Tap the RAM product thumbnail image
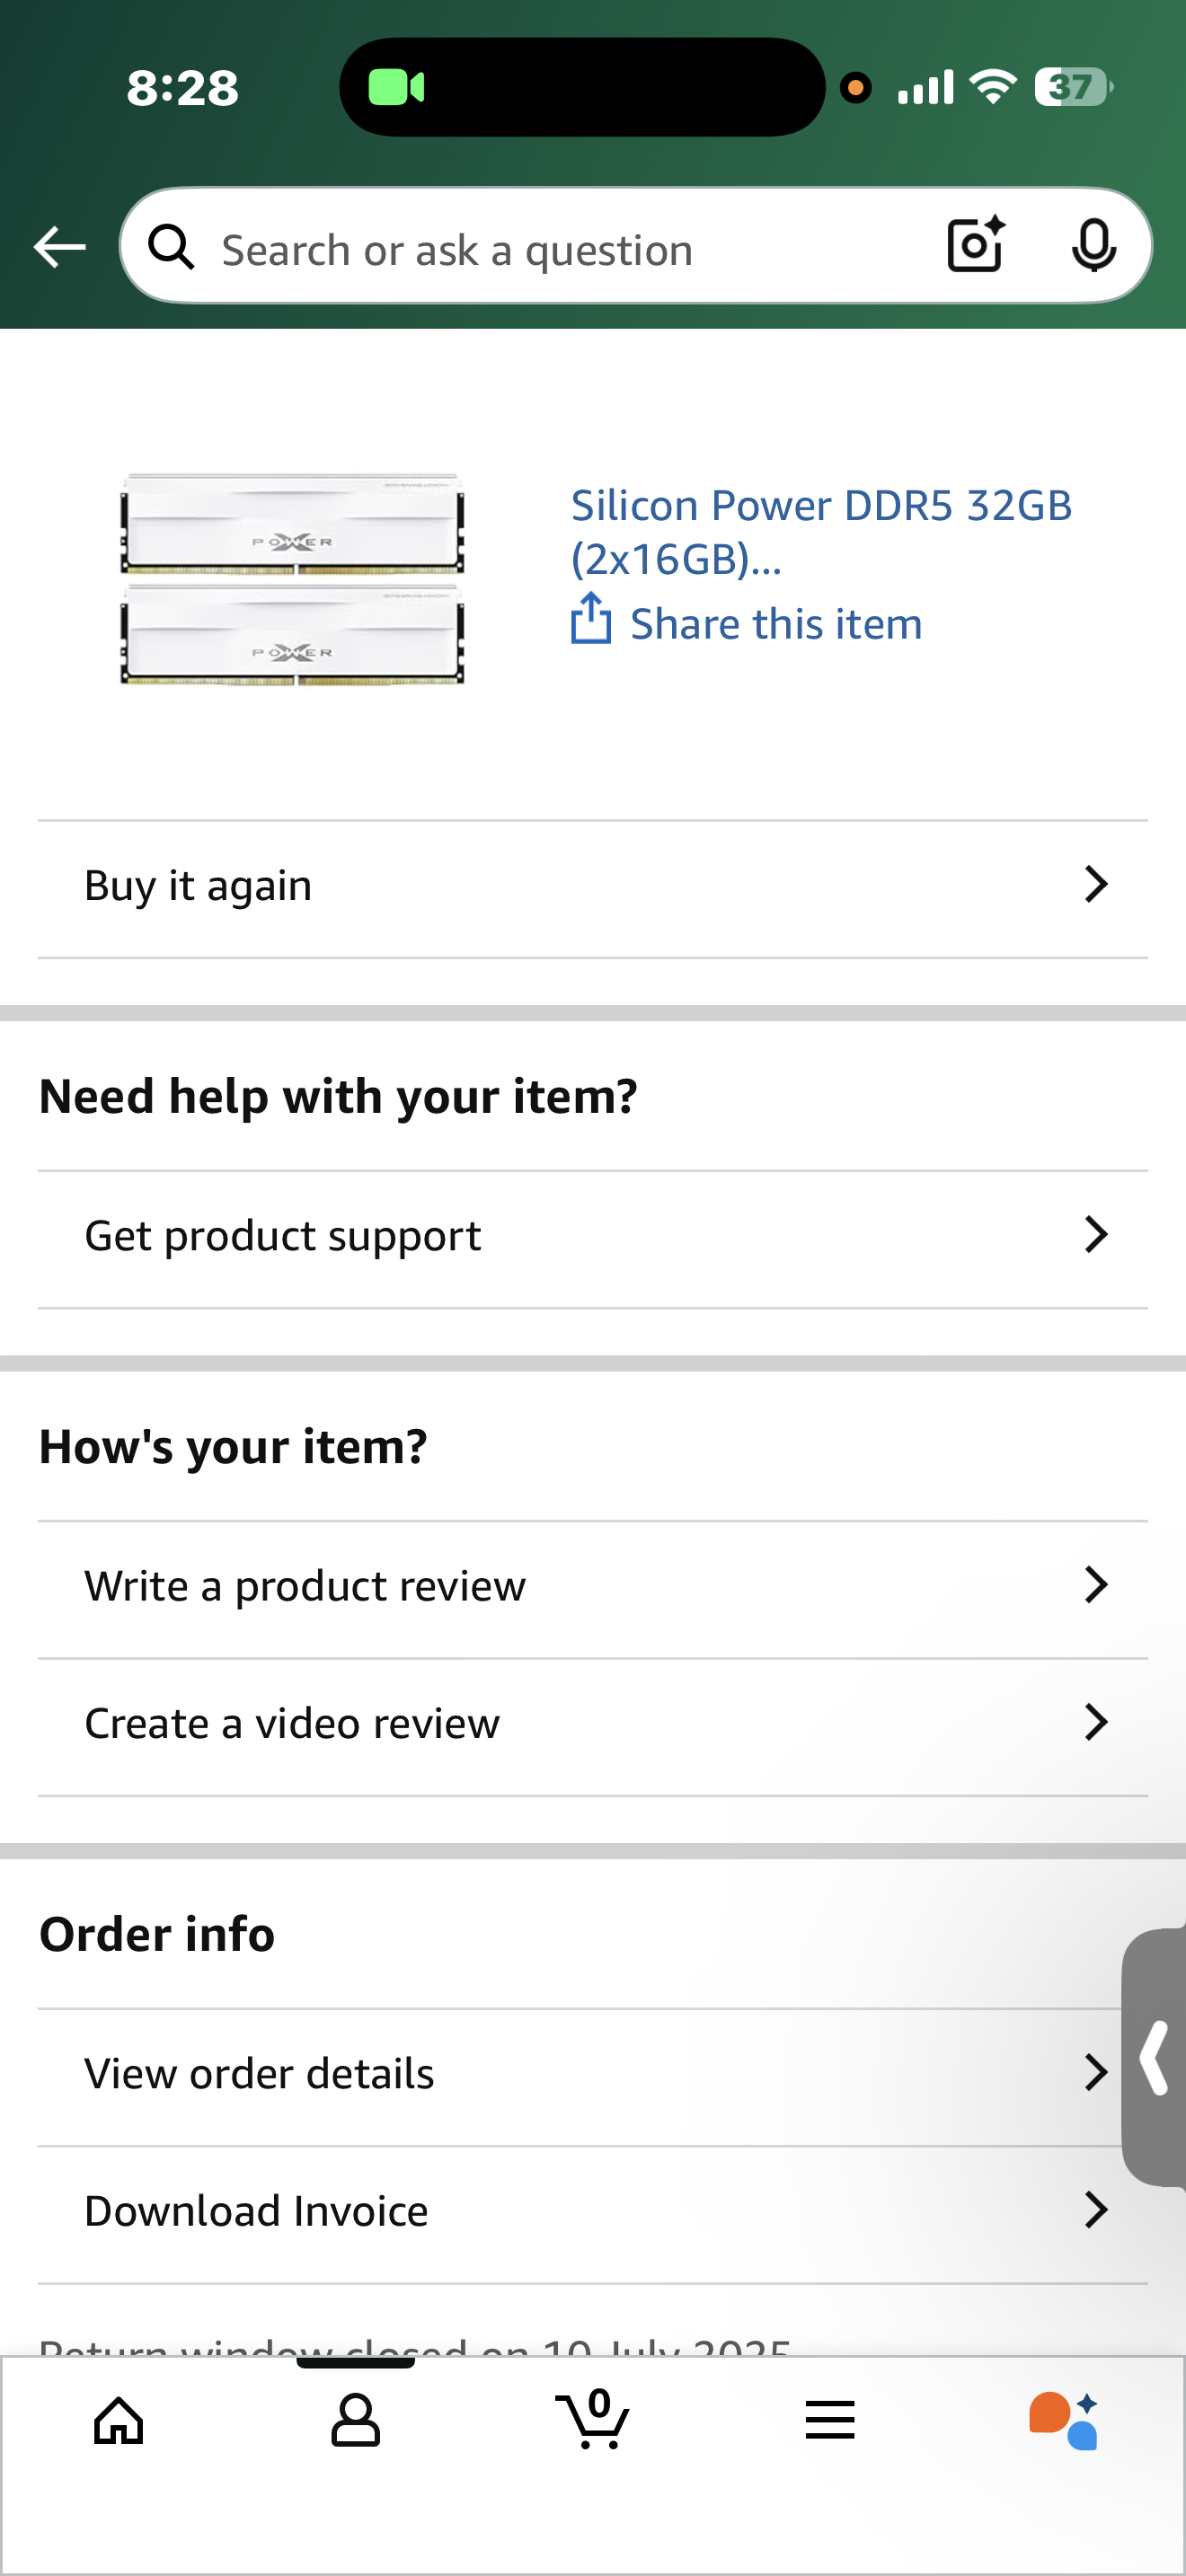Image resolution: width=1186 pixels, height=2576 pixels. click(x=292, y=580)
